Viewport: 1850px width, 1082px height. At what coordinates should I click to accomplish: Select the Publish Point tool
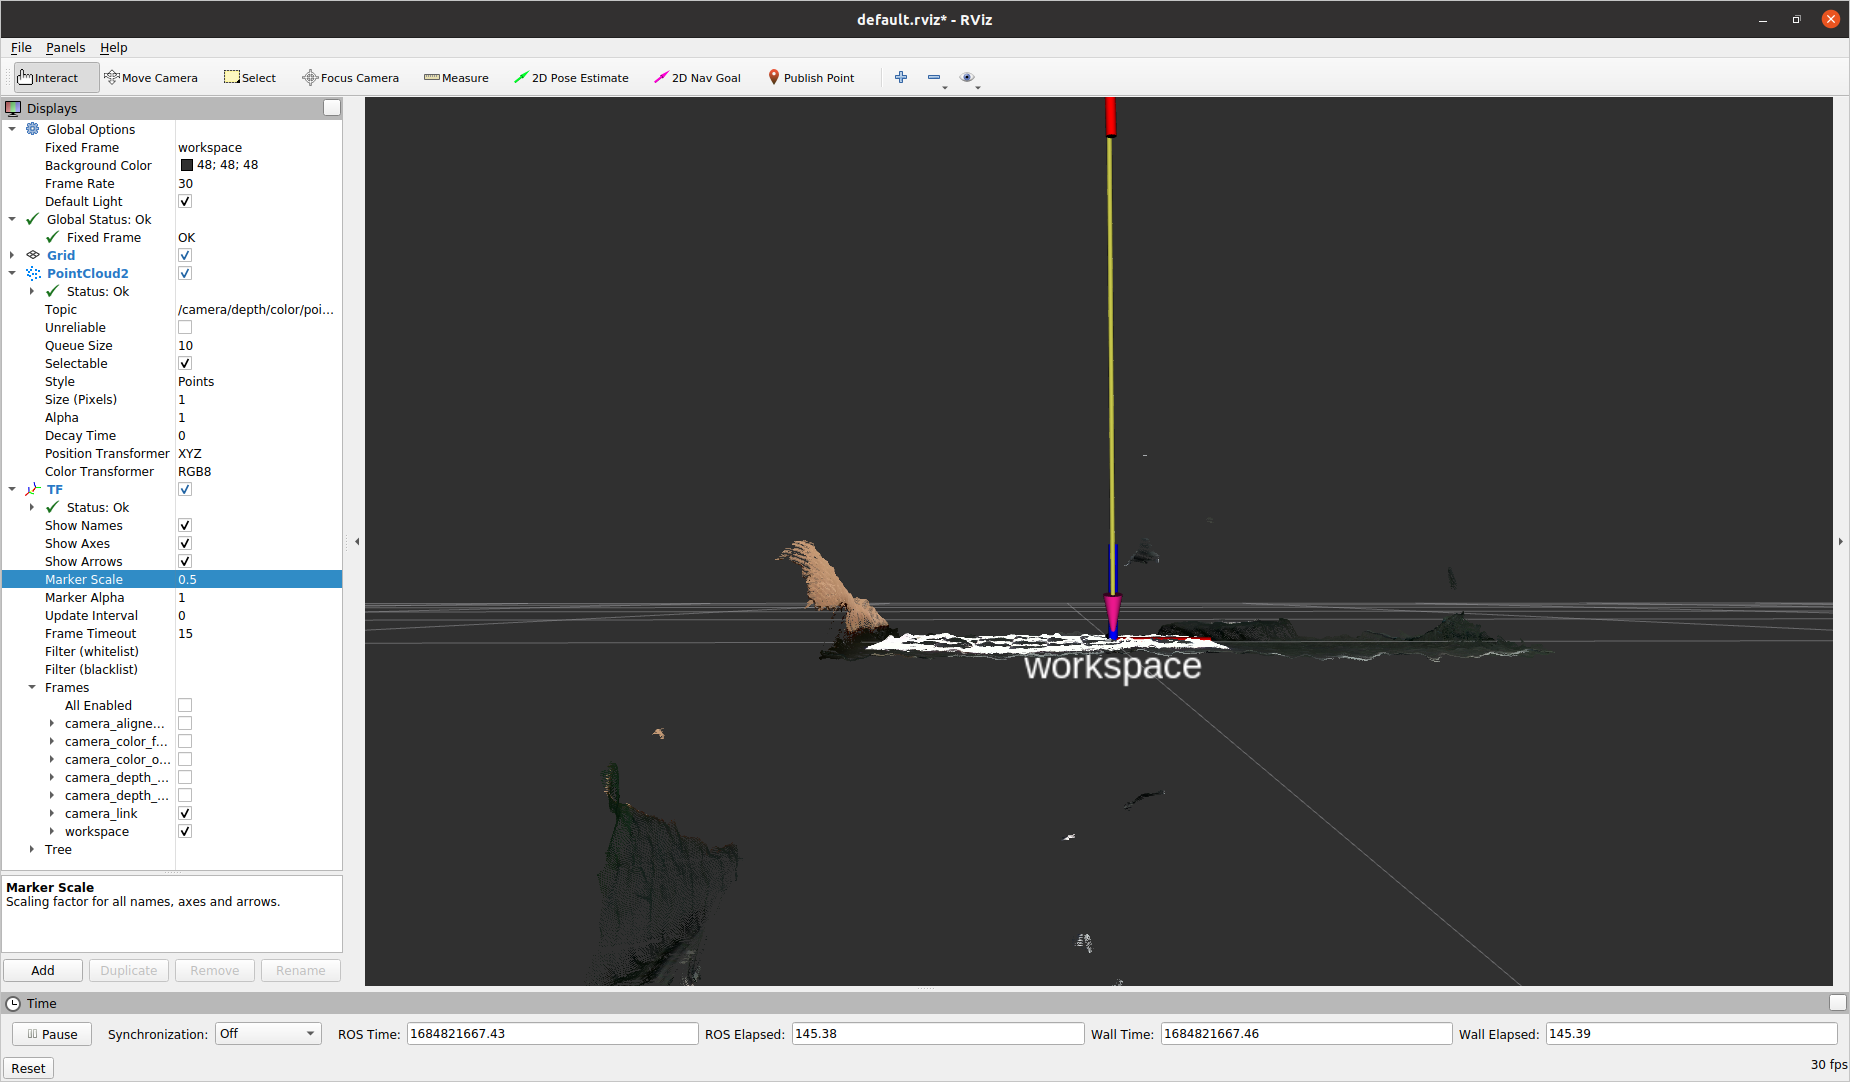811,77
